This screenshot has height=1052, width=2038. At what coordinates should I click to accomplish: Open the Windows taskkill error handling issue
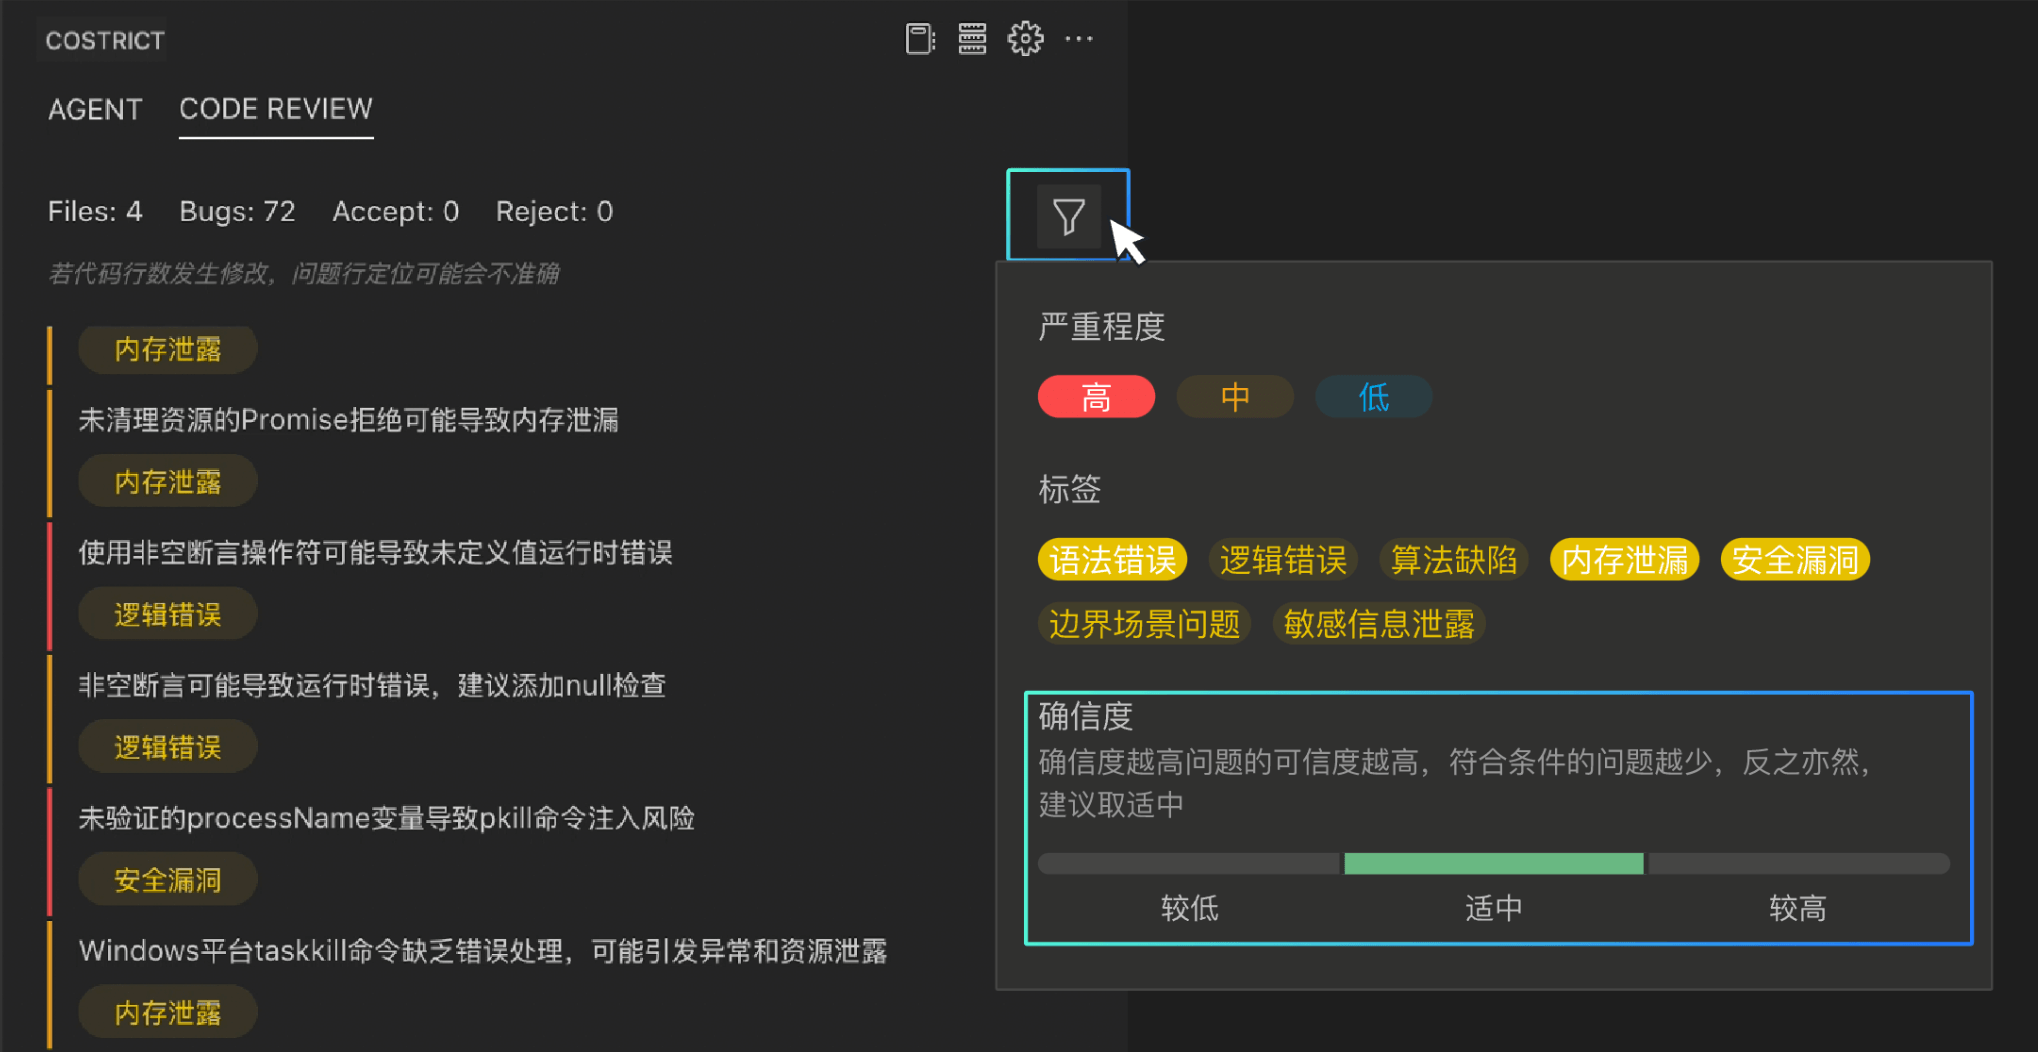pyautogui.click(x=482, y=951)
